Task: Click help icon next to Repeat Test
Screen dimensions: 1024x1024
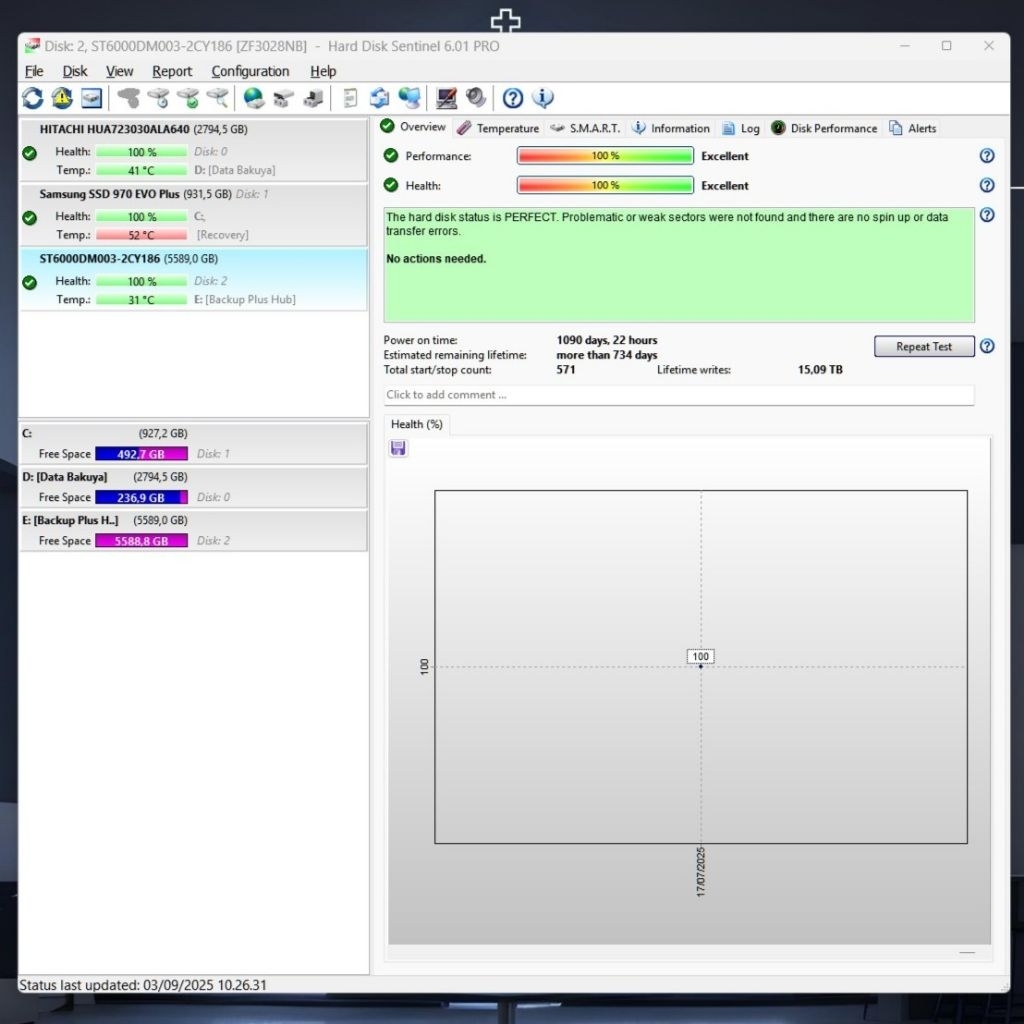Action: click(987, 346)
